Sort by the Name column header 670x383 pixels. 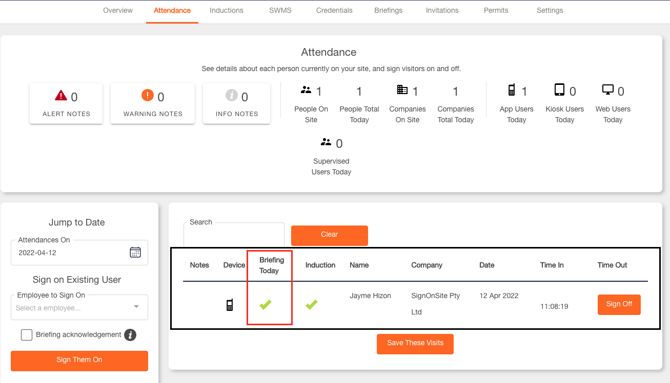(x=359, y=265)
